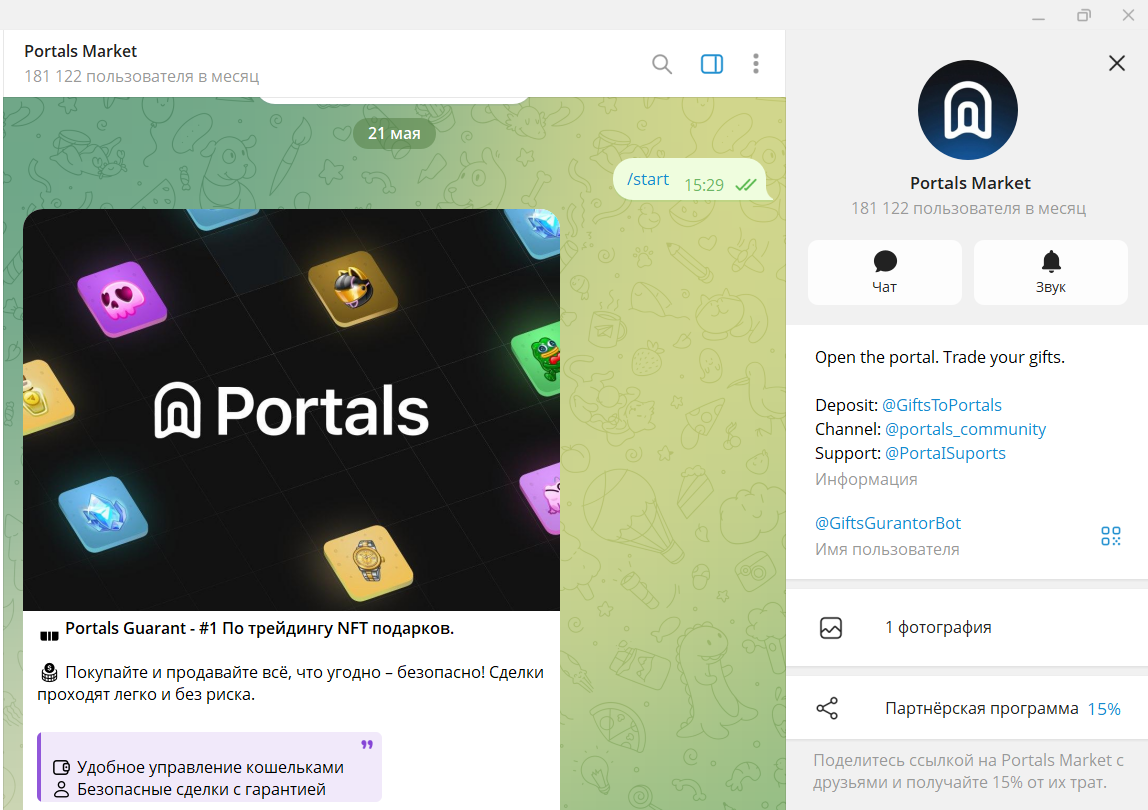Screen dimensions: 1148x810
Task: Click the subscriber count under the header title
Action: point(141,76)
